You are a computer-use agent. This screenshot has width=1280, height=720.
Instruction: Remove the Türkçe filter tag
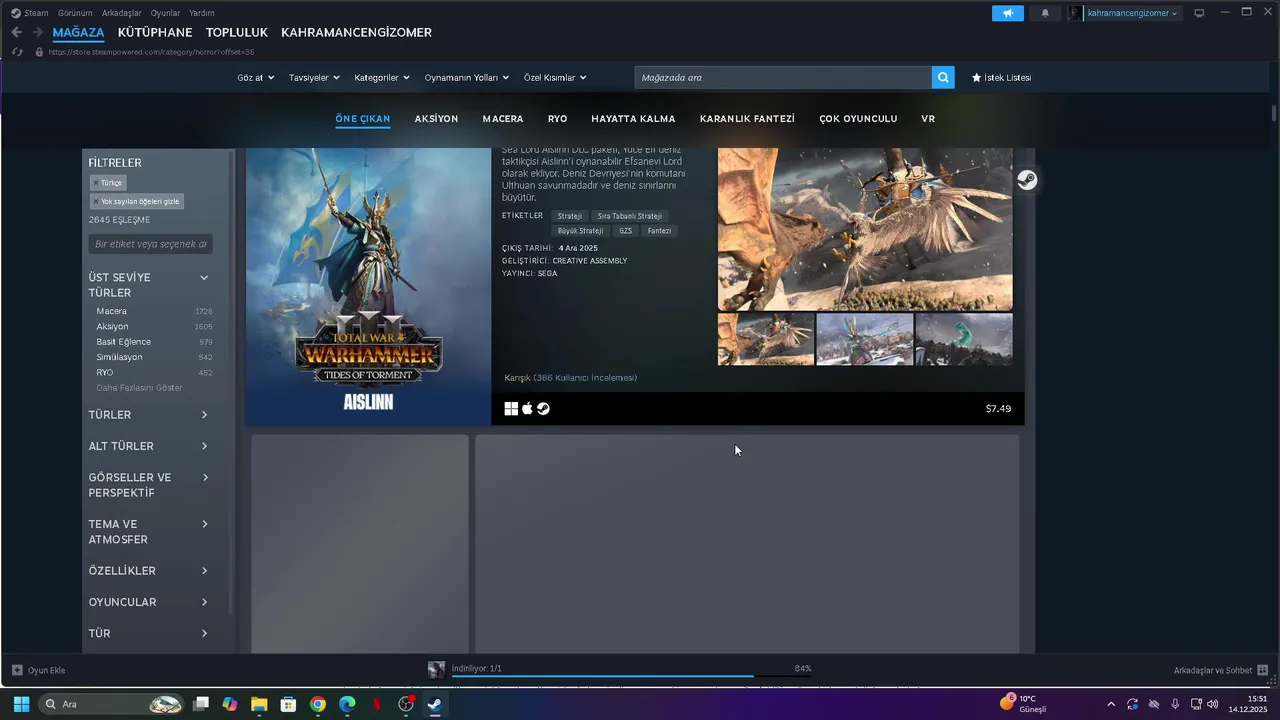pos(96,183)
